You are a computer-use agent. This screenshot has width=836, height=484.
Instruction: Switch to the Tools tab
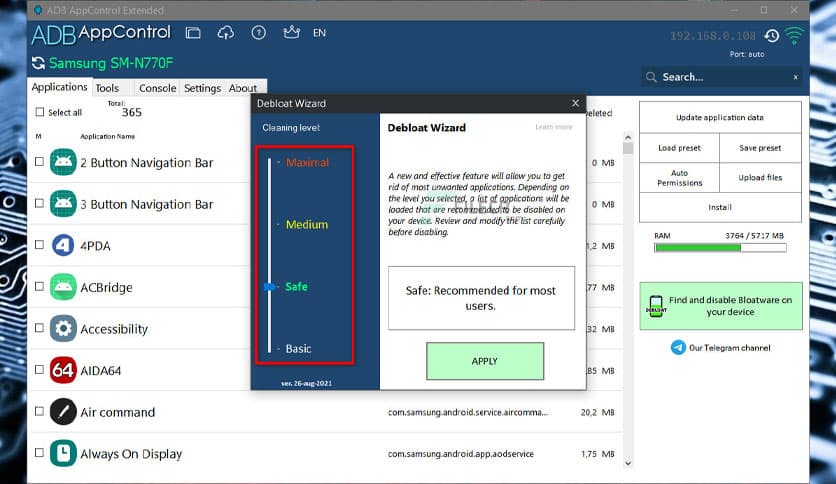[107, 88]
